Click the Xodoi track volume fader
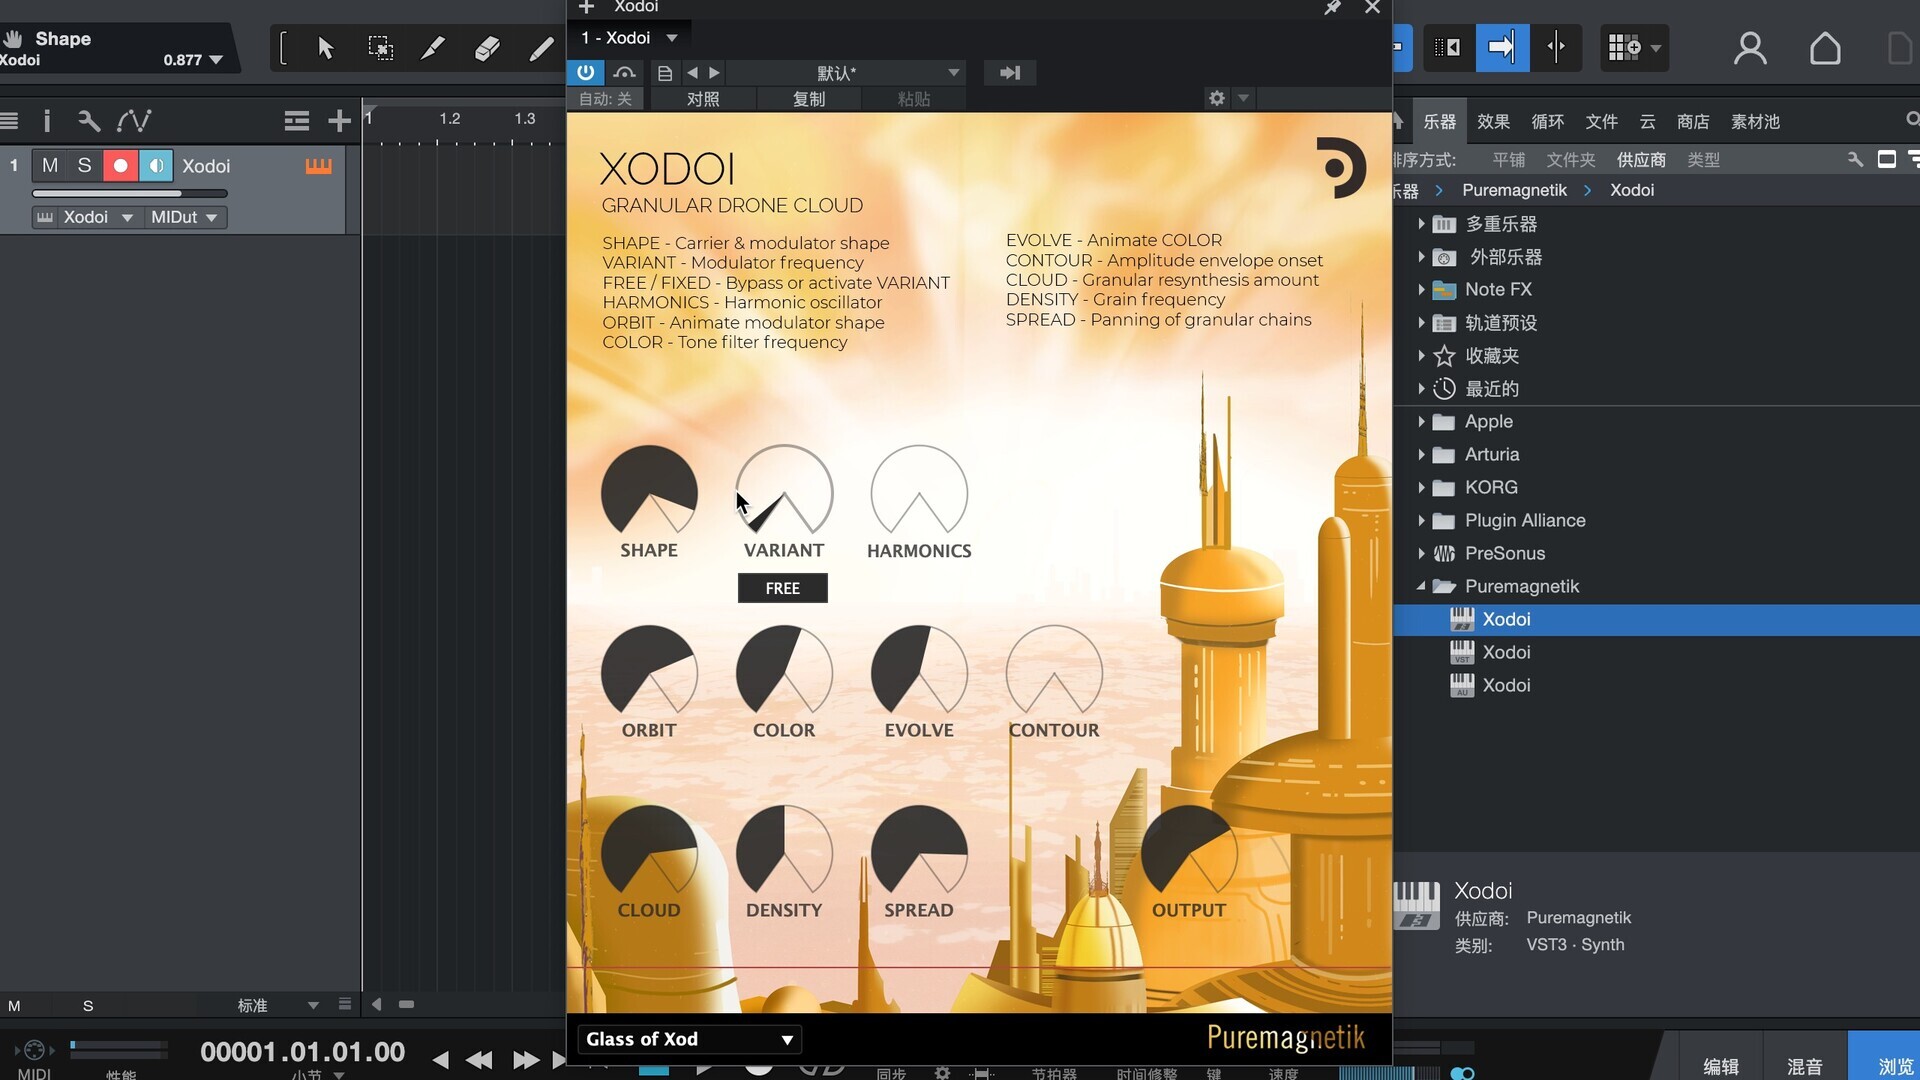The height and width of the screenshot is (1080, 1920). pyautogui.click(x=130, y=193)
